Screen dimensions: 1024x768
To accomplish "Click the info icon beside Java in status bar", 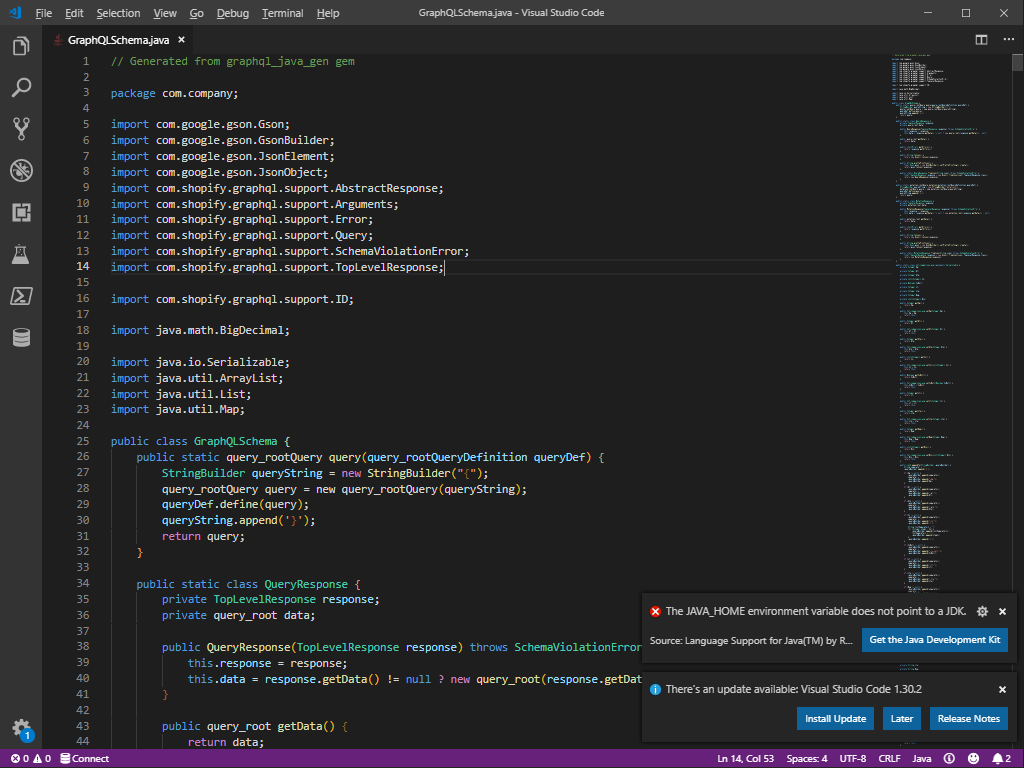I will pyautogui.click(x=950, y=758).
